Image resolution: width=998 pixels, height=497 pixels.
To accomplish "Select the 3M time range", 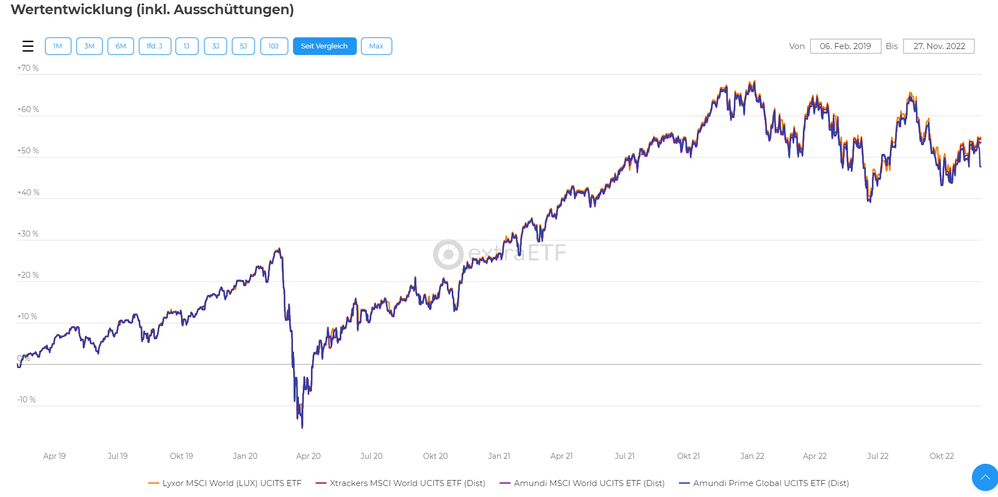I will (x=89, y=46).
